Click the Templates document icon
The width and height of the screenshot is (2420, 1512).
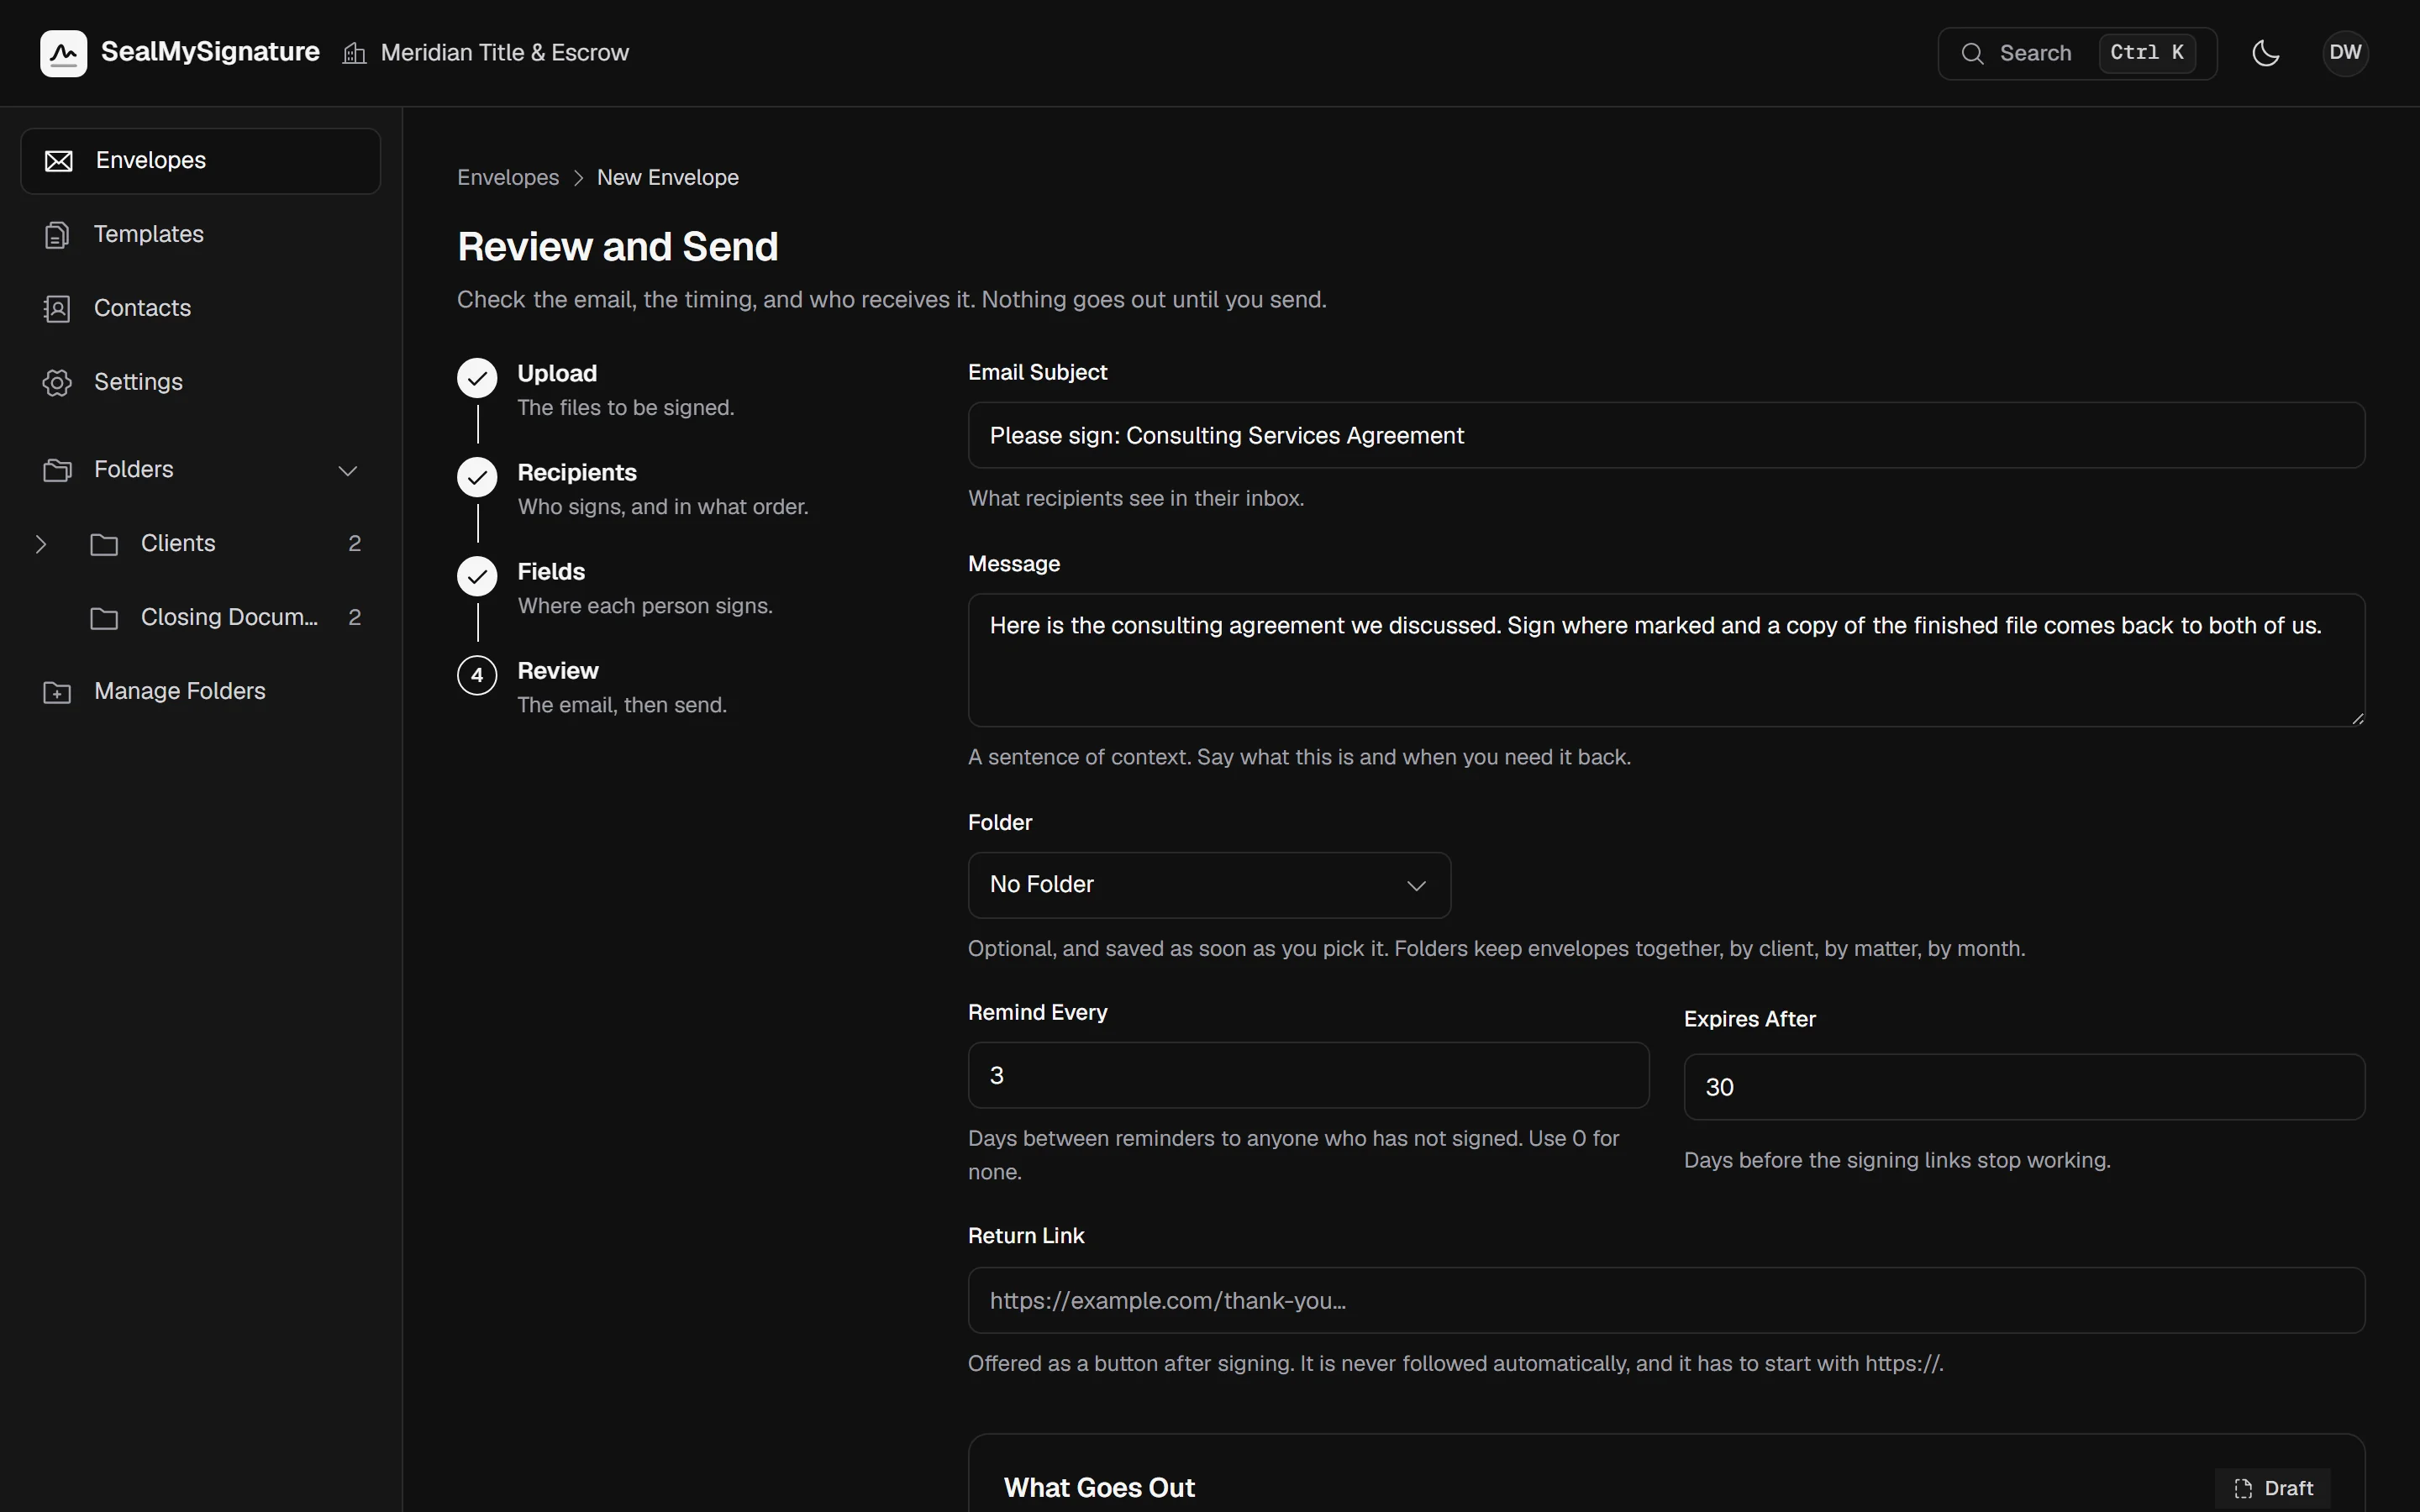point(57,235)
